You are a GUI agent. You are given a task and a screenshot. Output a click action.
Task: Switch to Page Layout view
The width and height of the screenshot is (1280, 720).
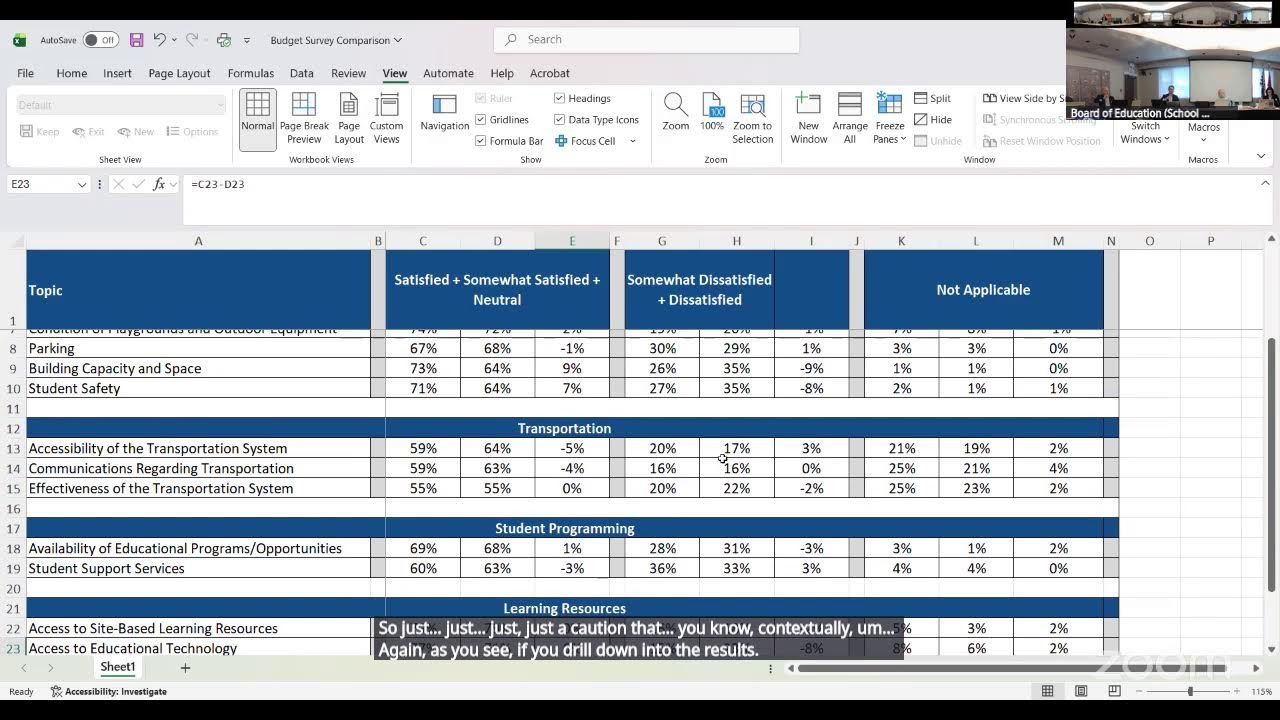tap(349, 119)
